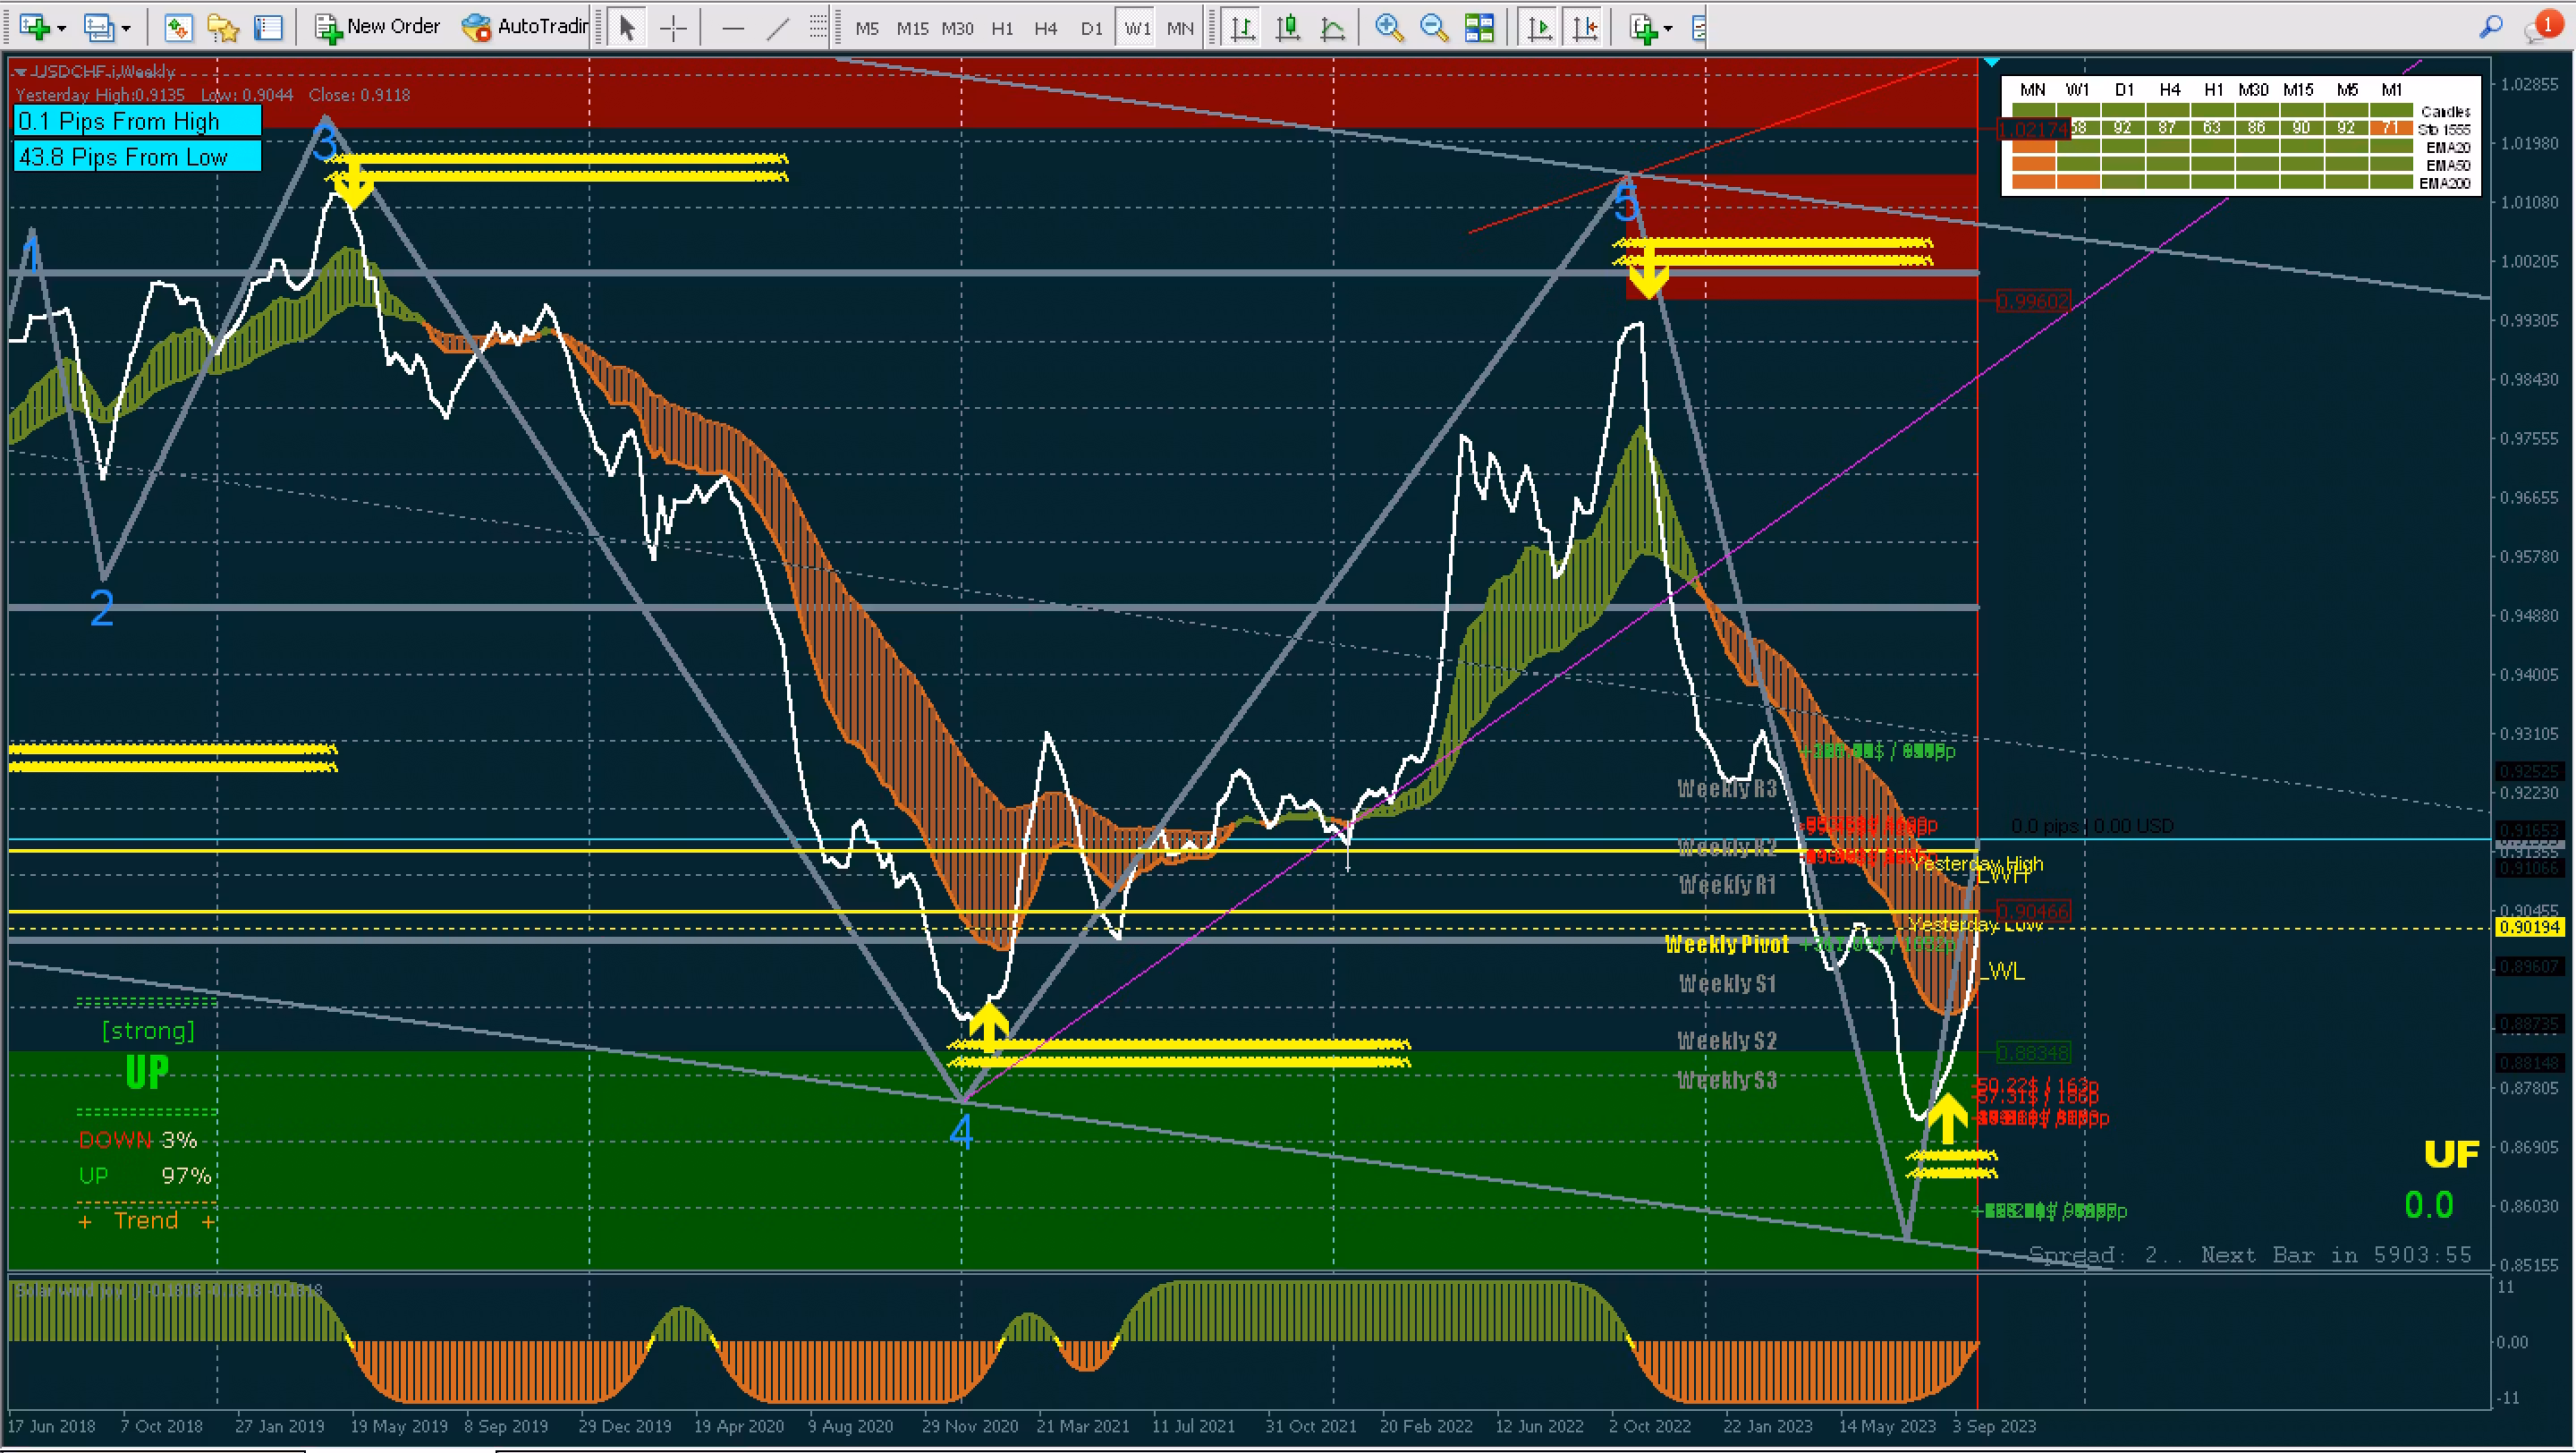The image size is (2576, 1453).
Task: Tile chart windows icon
Action: click(x=1479, y=27)
